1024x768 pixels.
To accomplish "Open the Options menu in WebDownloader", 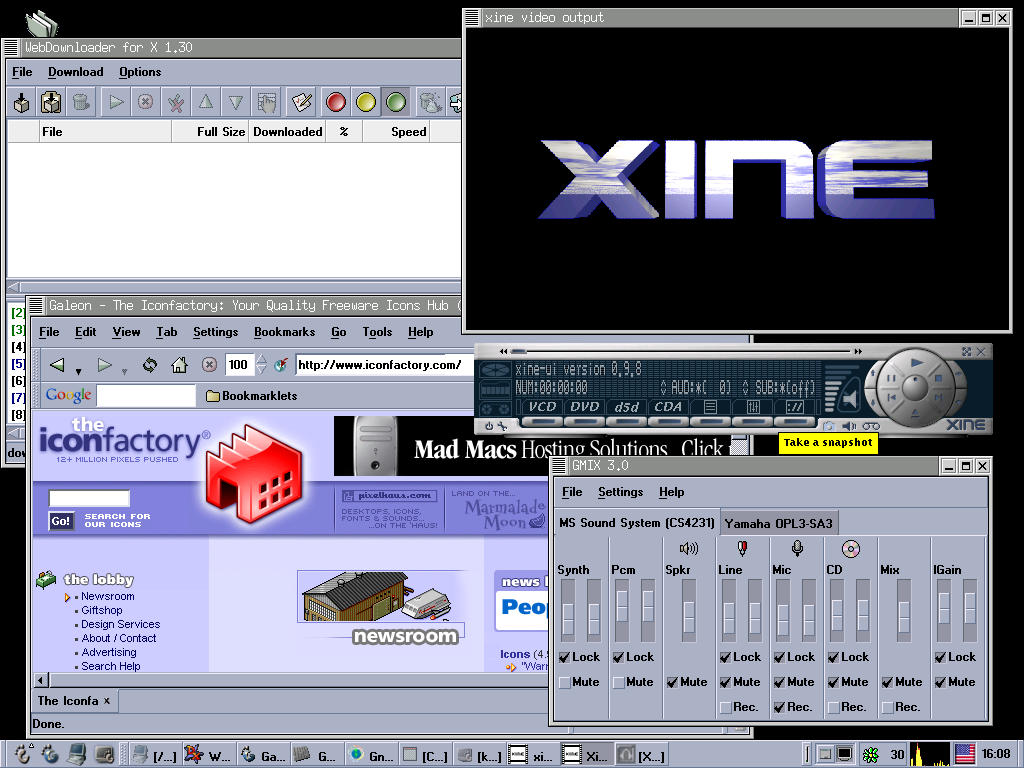I will pyautogui.click(x=140, y=72).
